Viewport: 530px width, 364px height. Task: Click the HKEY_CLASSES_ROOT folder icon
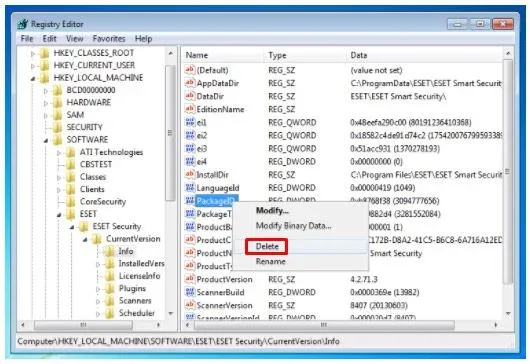44,53
